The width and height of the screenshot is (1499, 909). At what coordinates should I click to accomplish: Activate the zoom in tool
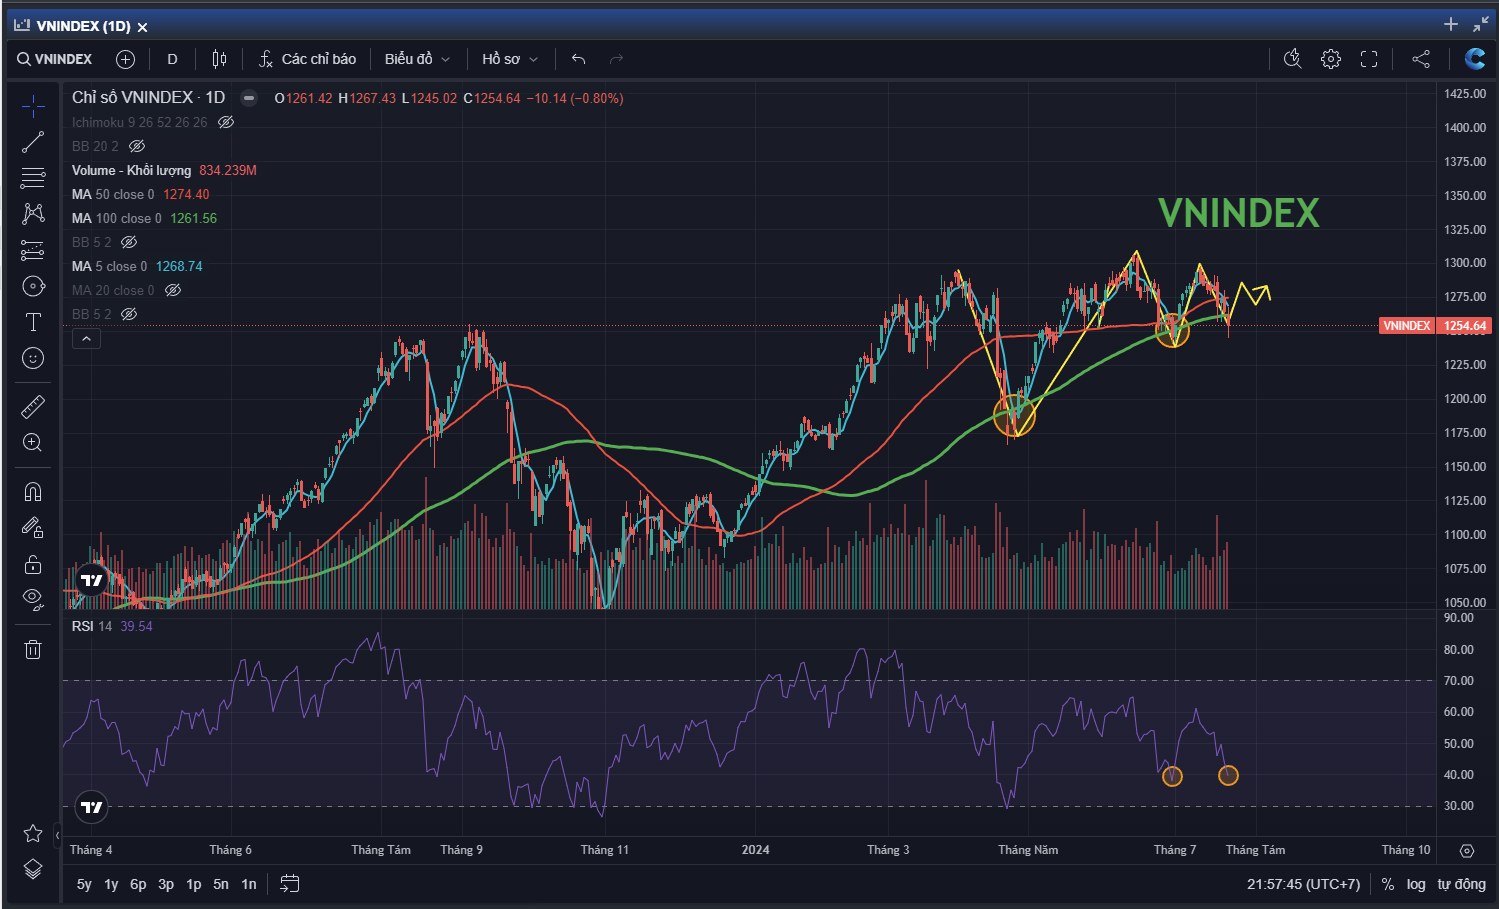coord(33,442)
